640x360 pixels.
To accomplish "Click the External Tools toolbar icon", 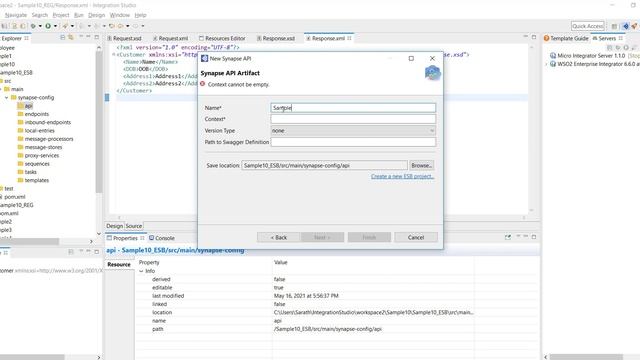I will pyautogui.click(x=65, y=26).
